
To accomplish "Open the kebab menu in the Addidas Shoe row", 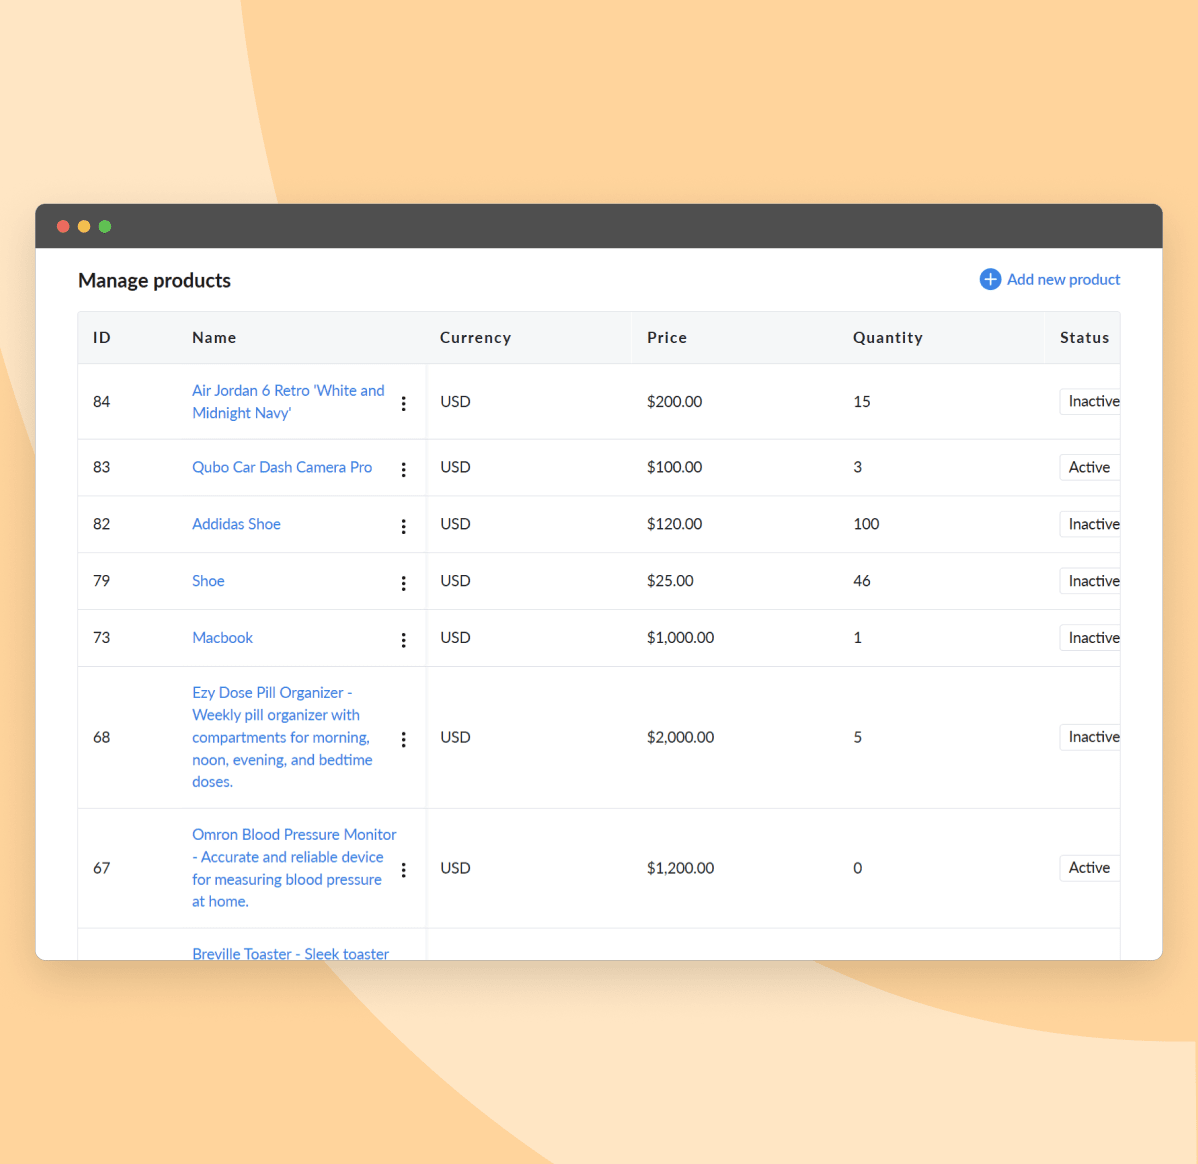I will coord(403,526).
